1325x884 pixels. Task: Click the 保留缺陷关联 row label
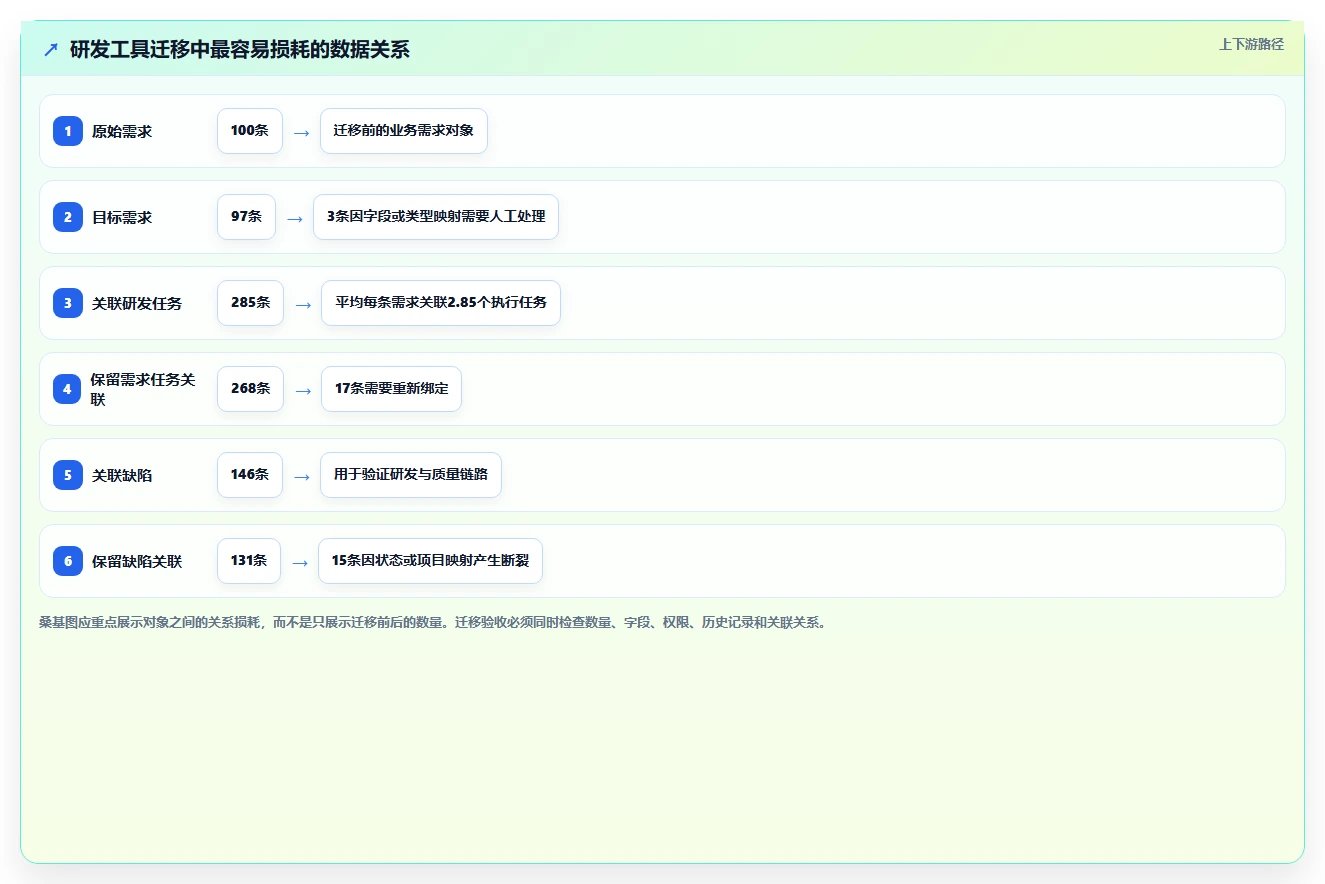[x=137, y=561]
